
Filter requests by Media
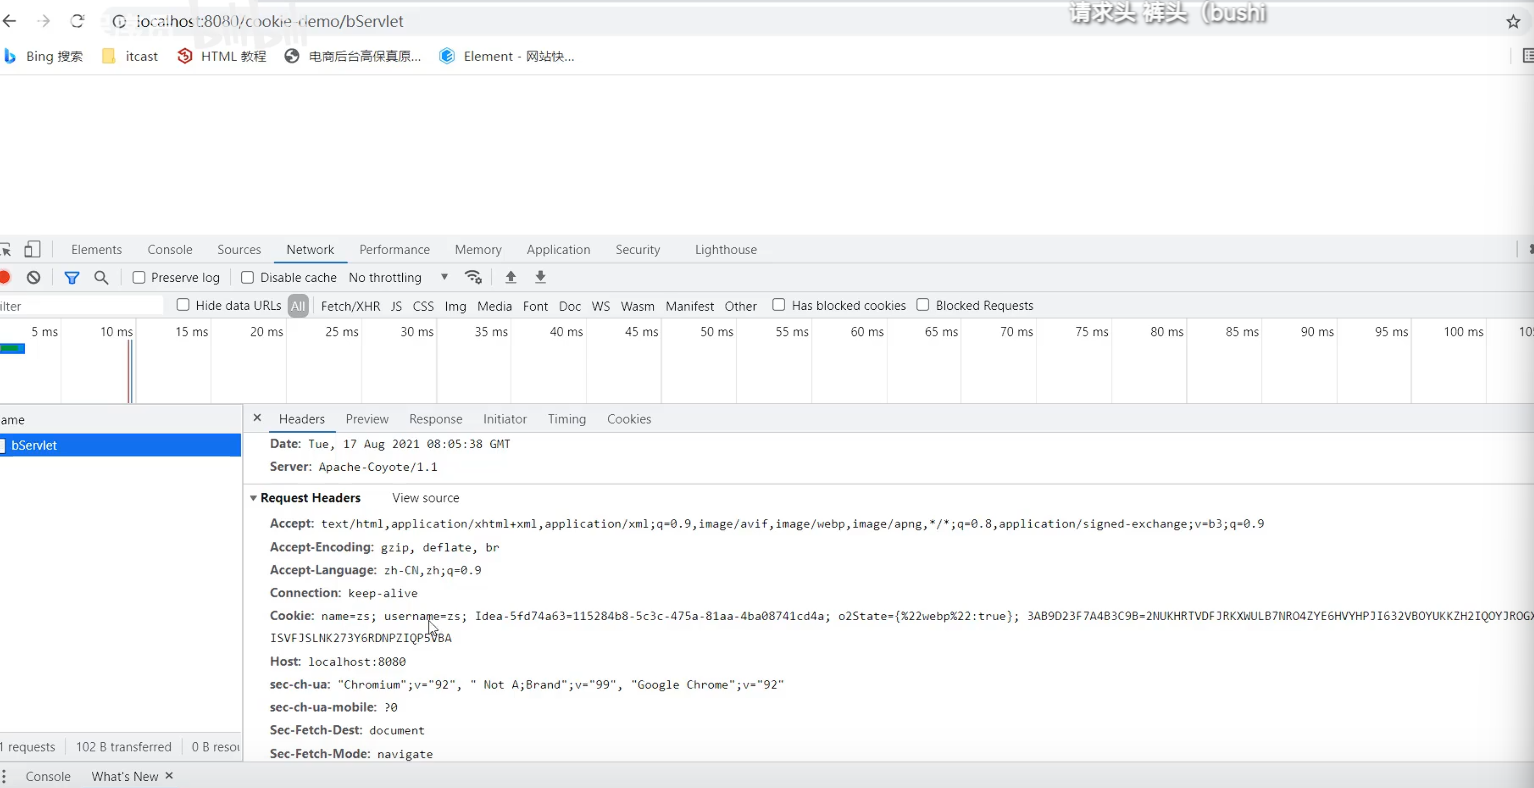[x=494, y=306]
